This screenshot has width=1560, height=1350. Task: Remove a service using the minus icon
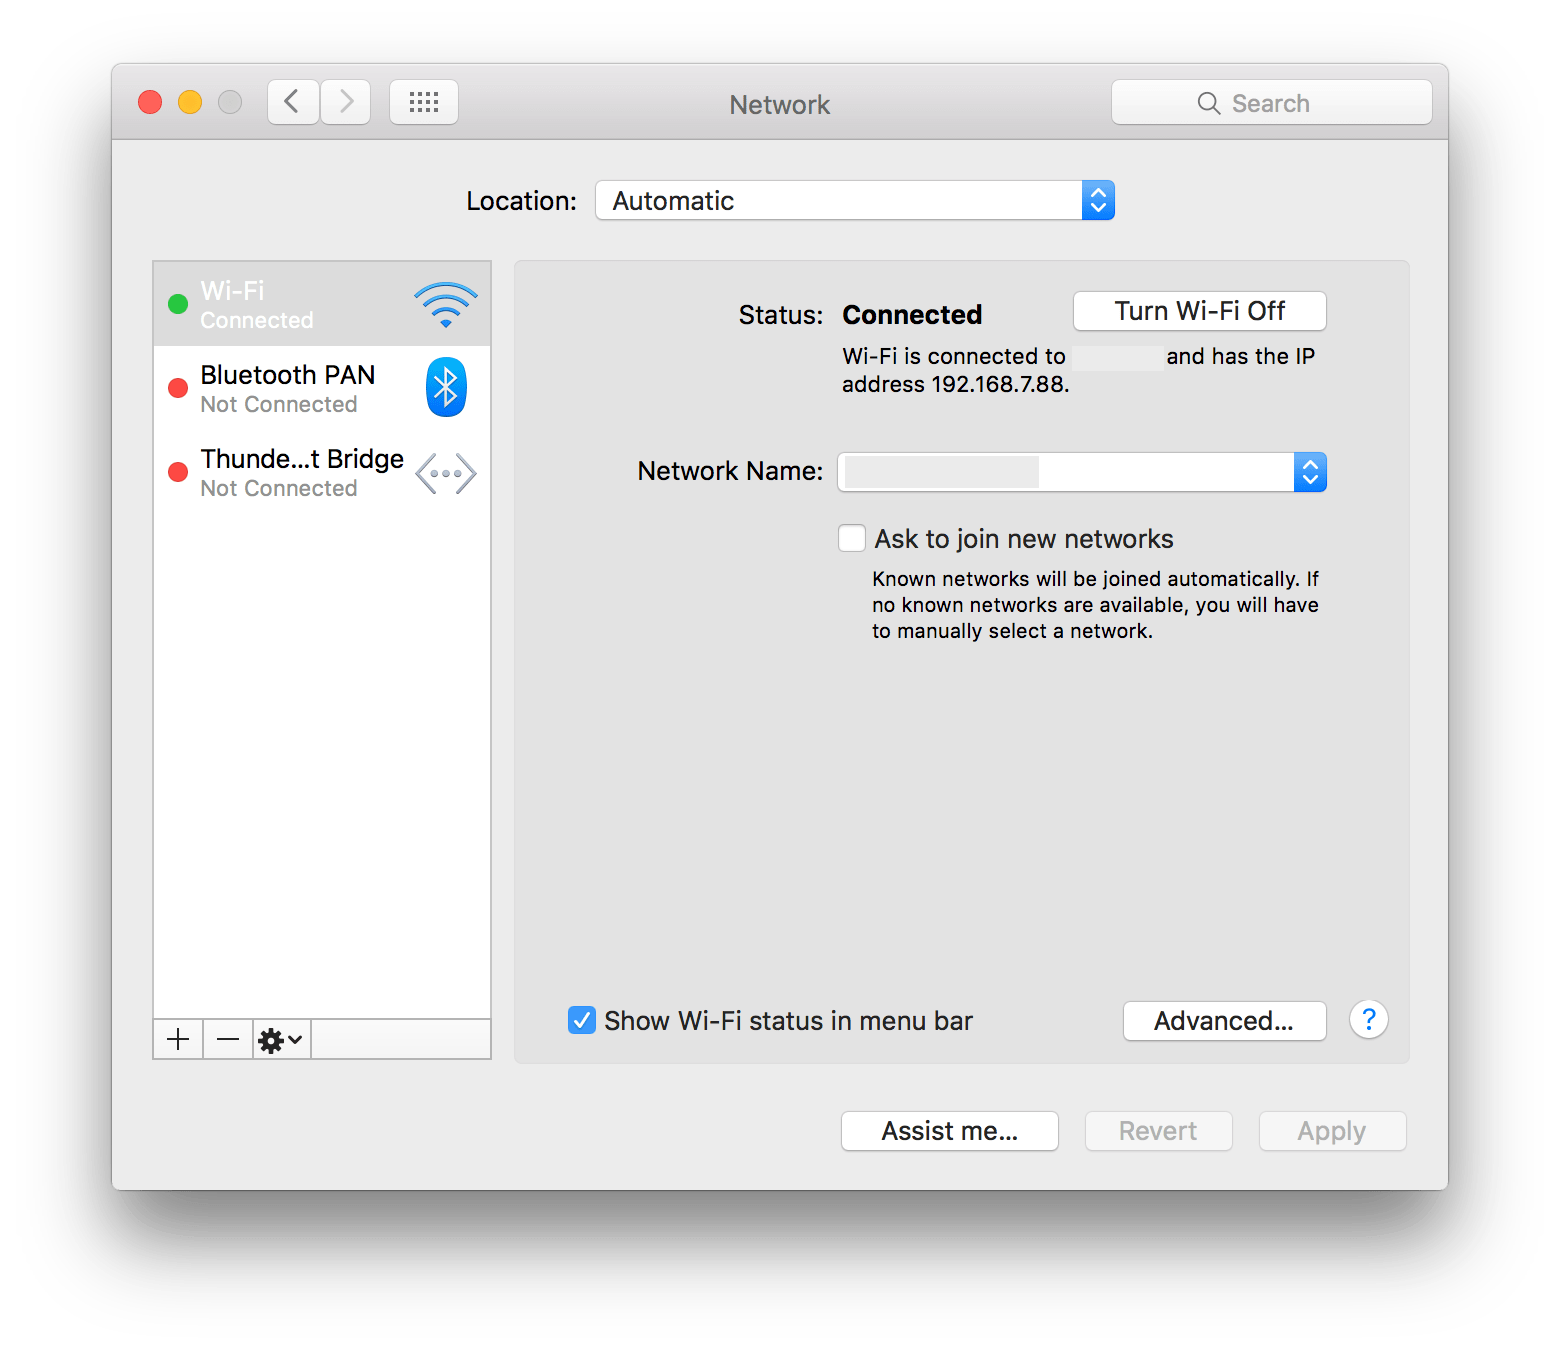[227, 1039]
